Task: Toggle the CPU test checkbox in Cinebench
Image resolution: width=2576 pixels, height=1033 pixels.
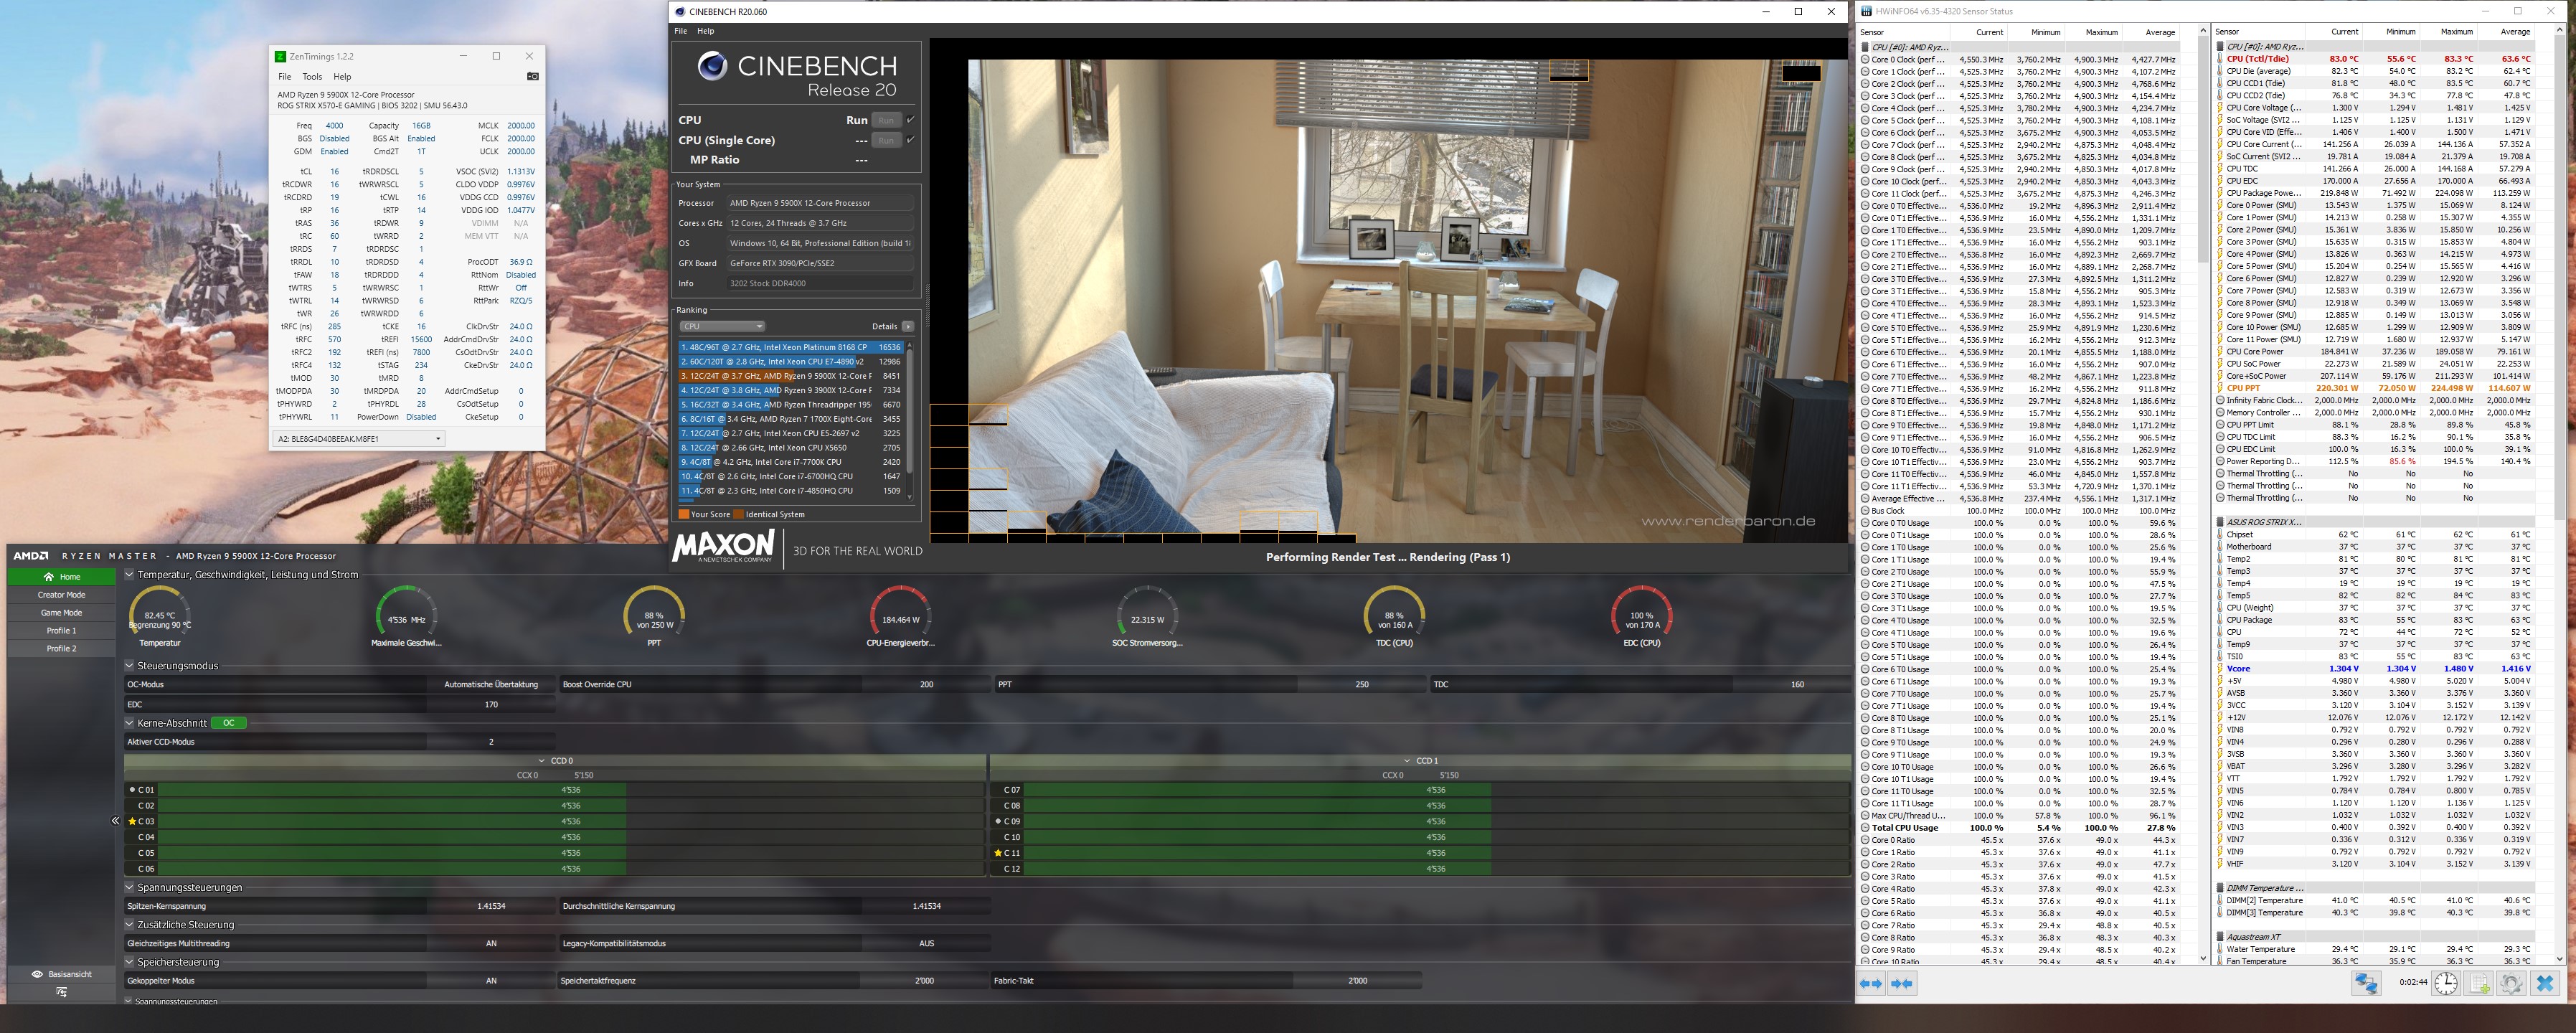Action: 910,120
